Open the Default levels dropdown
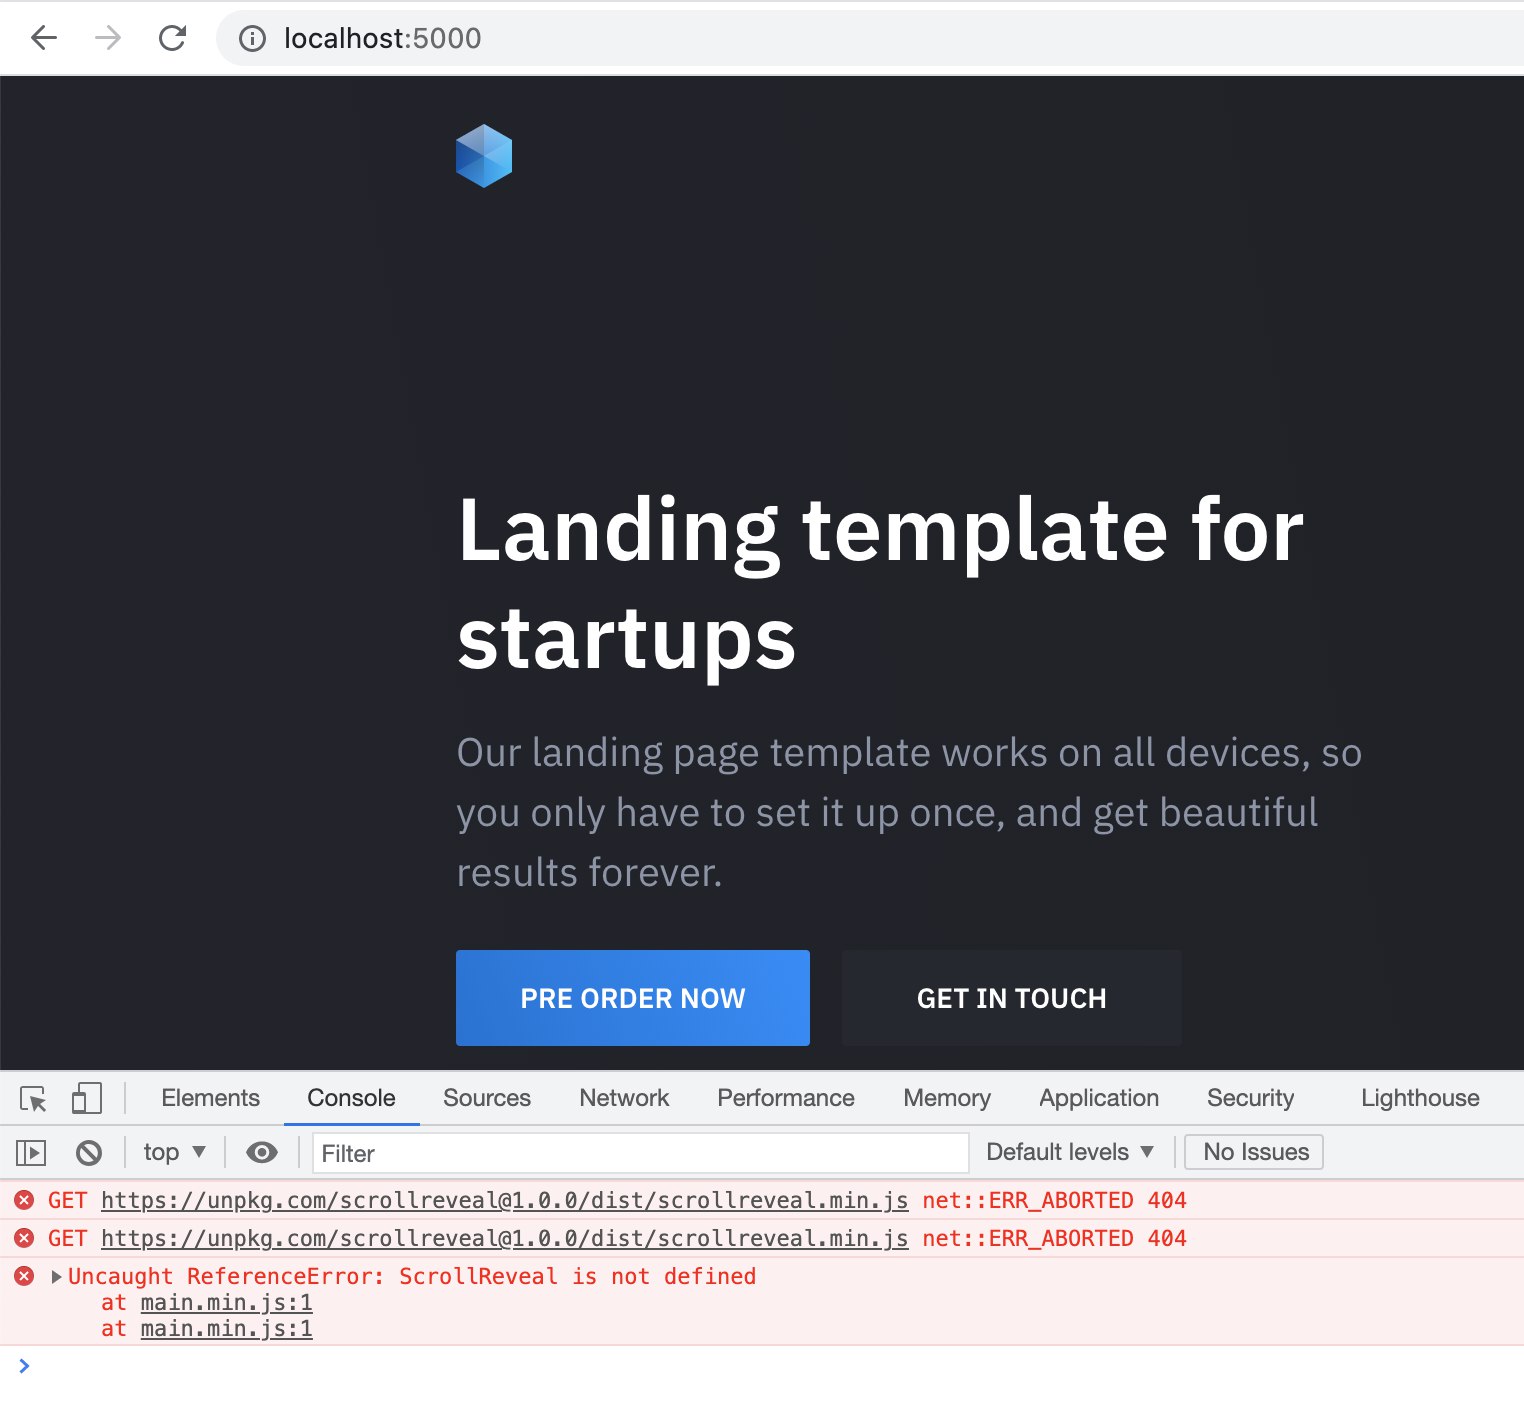 [1070, 1152]
